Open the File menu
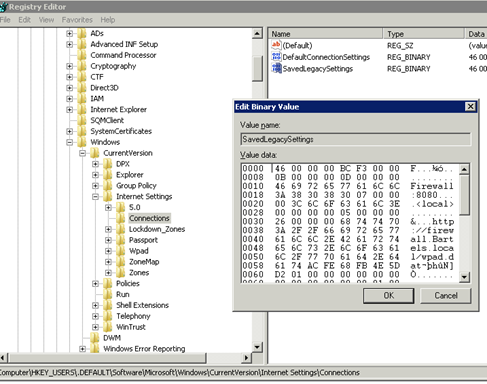This screenshot has height=384, width=487. tap(5, 20)
